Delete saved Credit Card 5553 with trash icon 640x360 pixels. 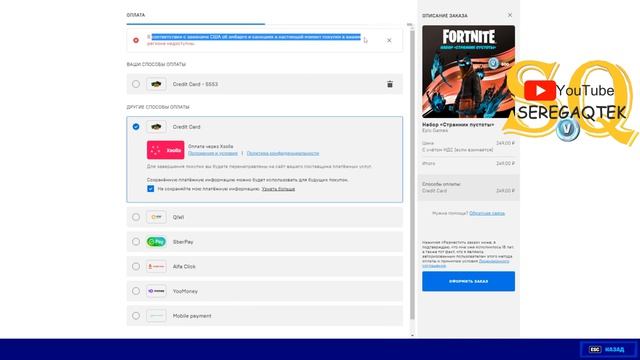[390, 84]
